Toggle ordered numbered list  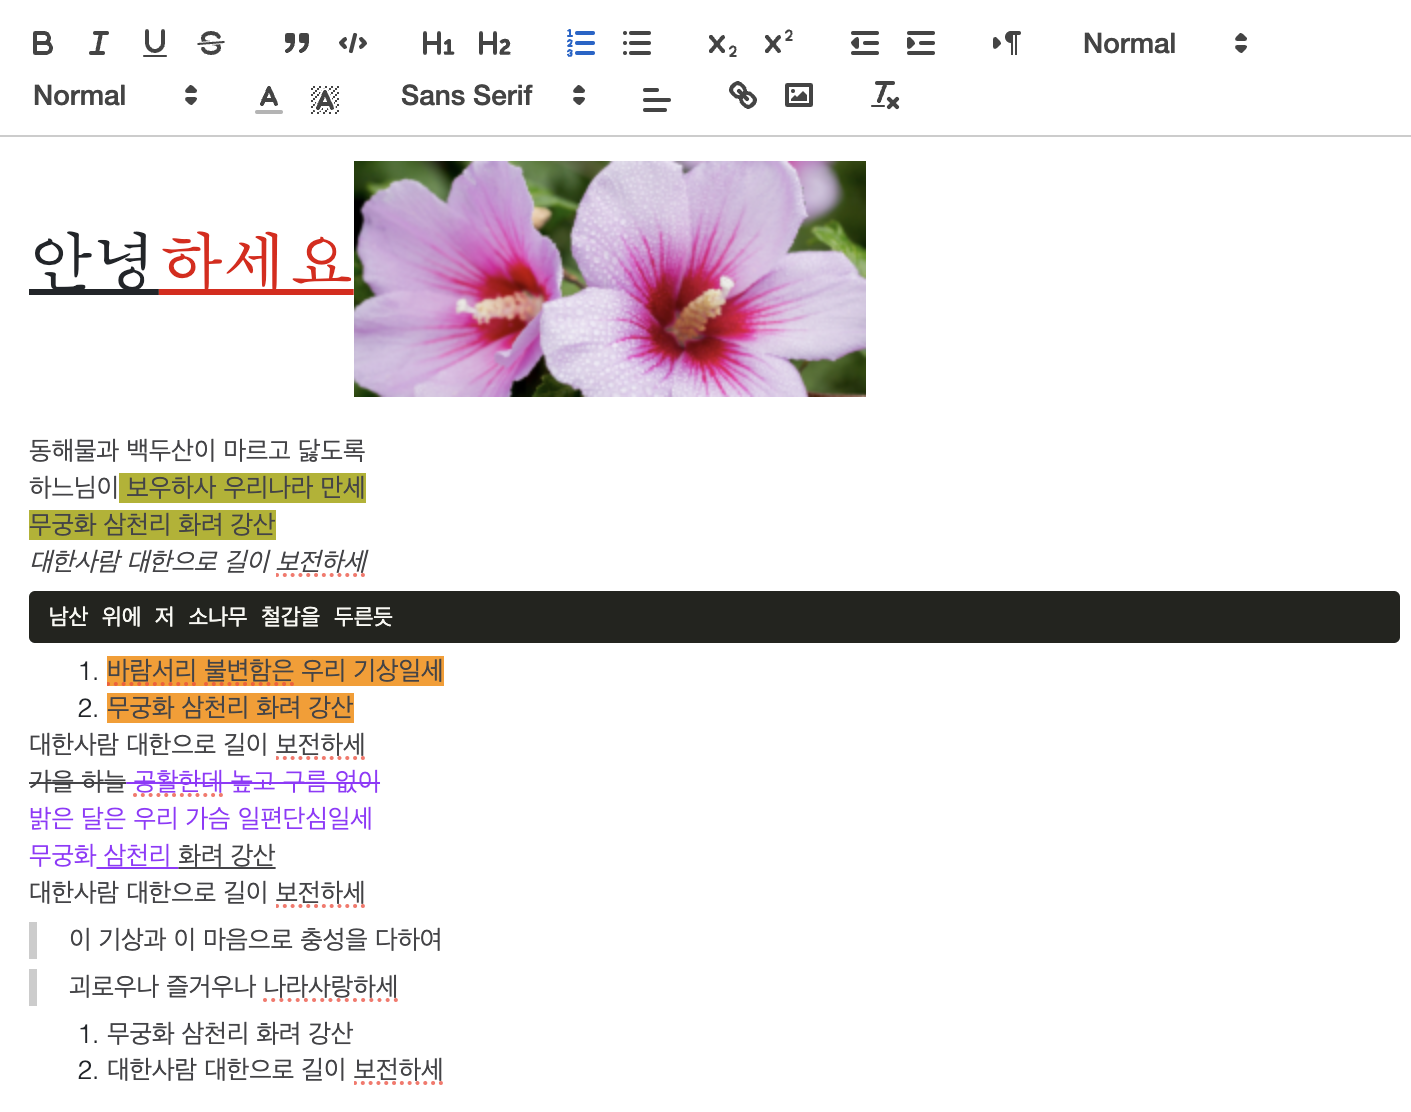point(580,43)
